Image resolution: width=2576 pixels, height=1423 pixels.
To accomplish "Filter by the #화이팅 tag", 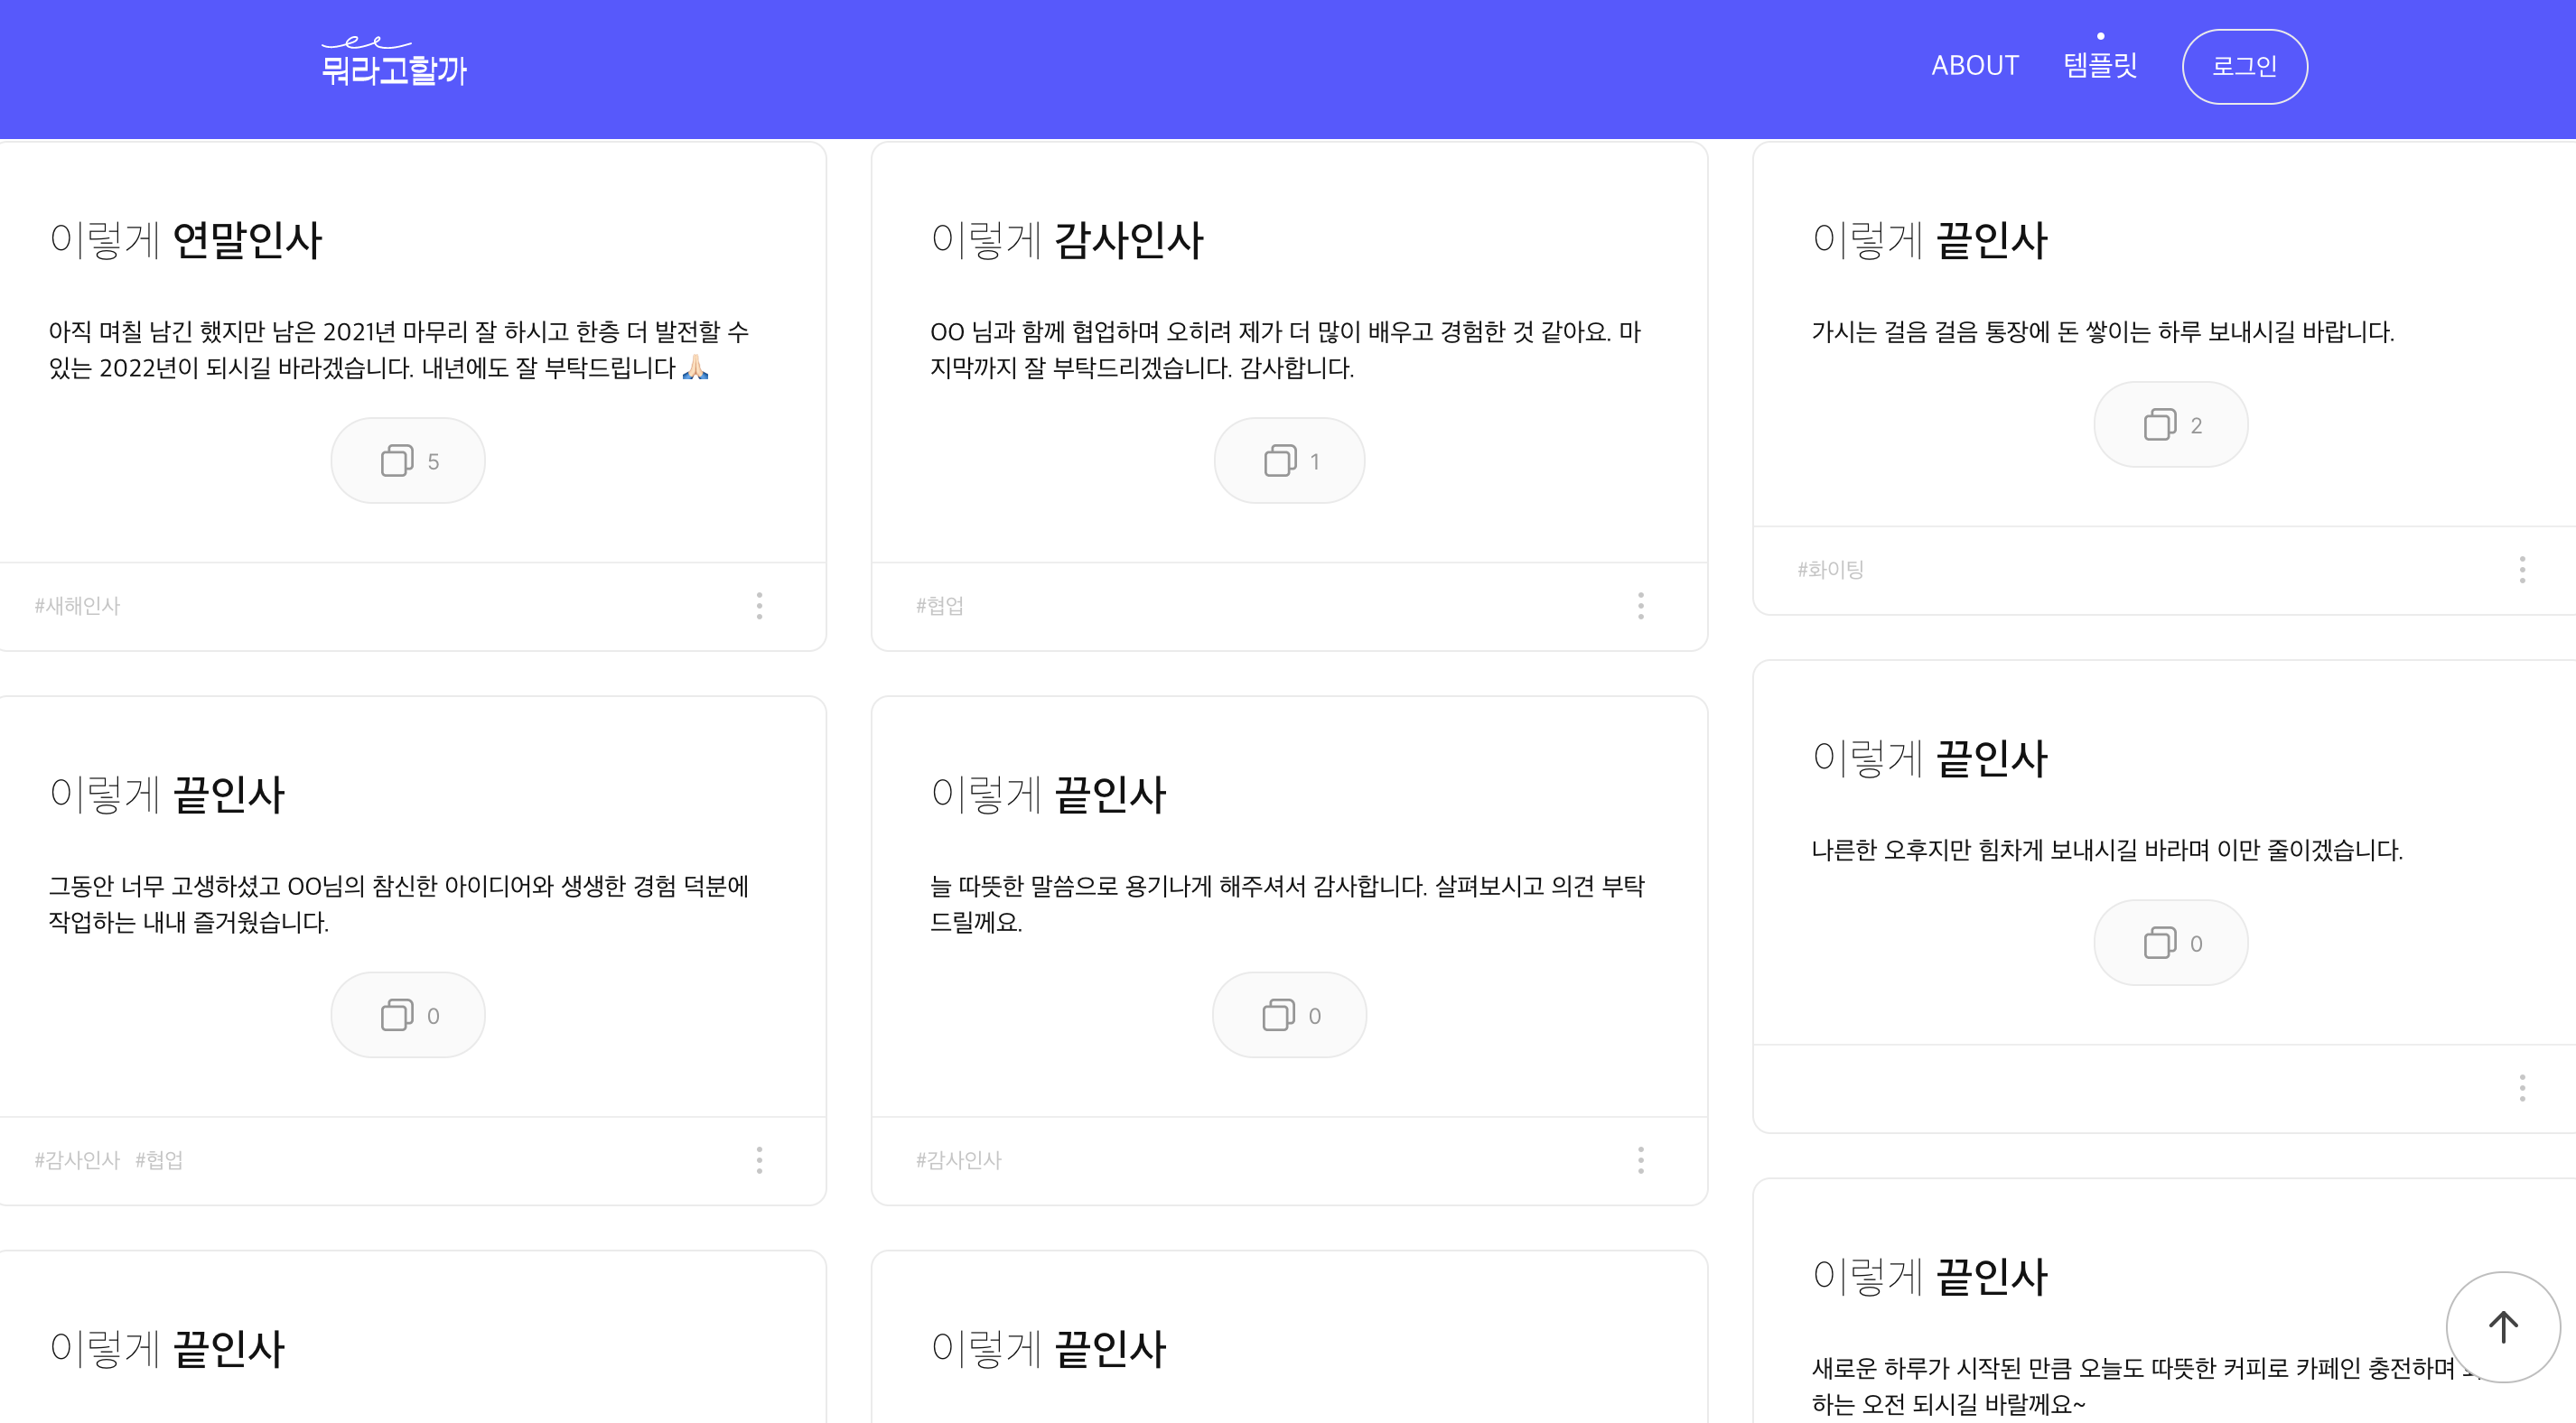I will (1830, 569).
